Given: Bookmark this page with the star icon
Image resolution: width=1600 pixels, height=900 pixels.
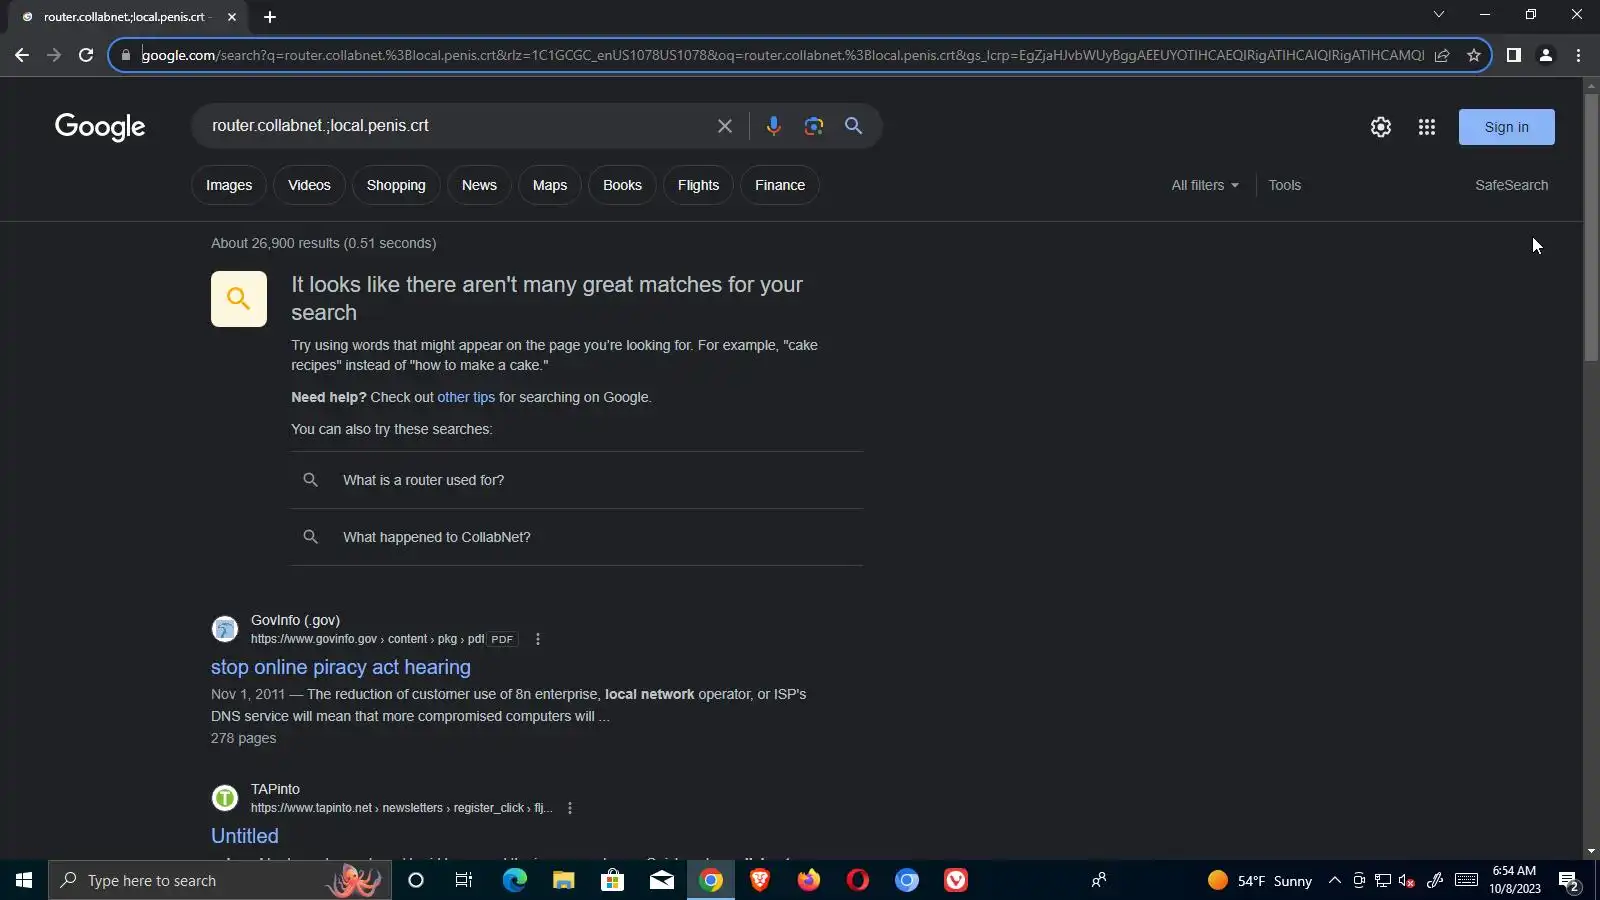Looking at the screenshot, I should [1474, 55].
